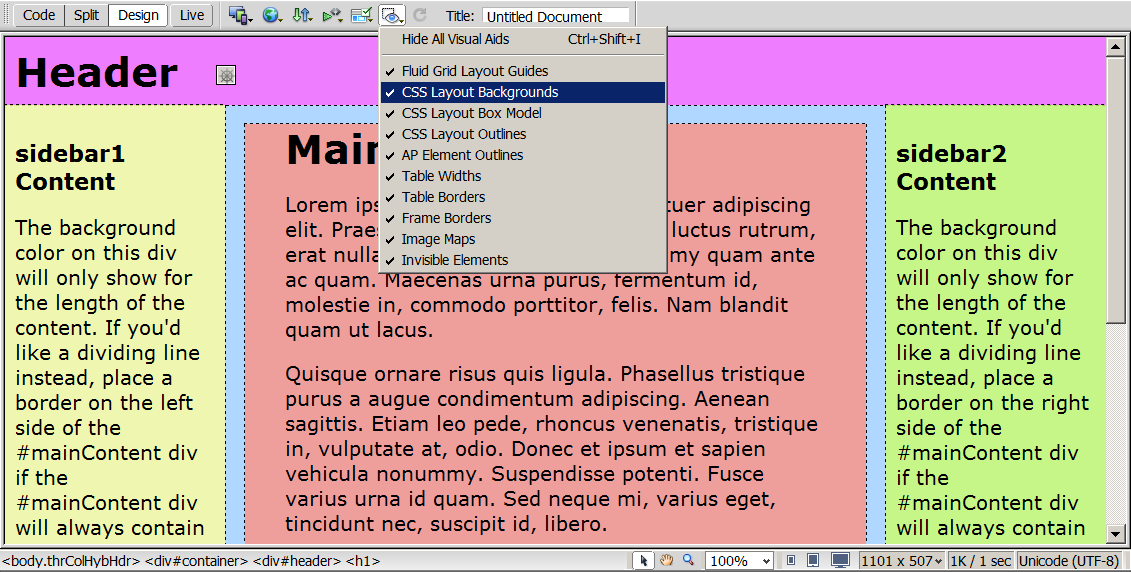Toggle Frame Borders visual aid
Image resolution: width=1131 pixels, height=572 pixels.
click(522, 217)
